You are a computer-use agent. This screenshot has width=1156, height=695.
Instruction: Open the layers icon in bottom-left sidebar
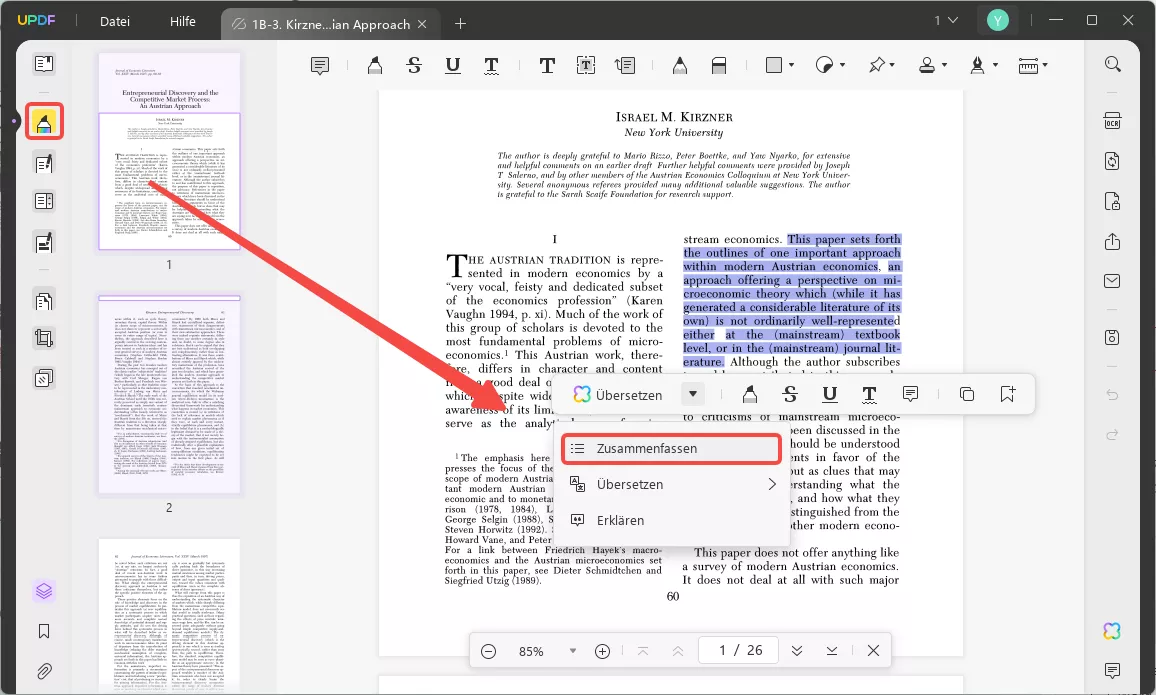coord(43,591)
